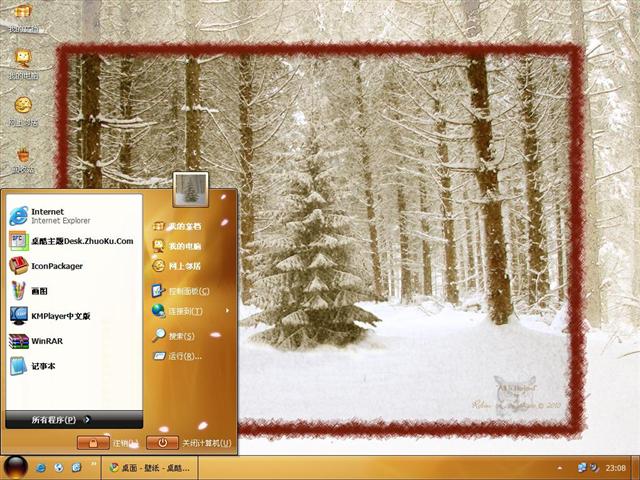Select the recycle bin desktop icon
The height and width of the screenshot is (480, 640).
[23, 160]
